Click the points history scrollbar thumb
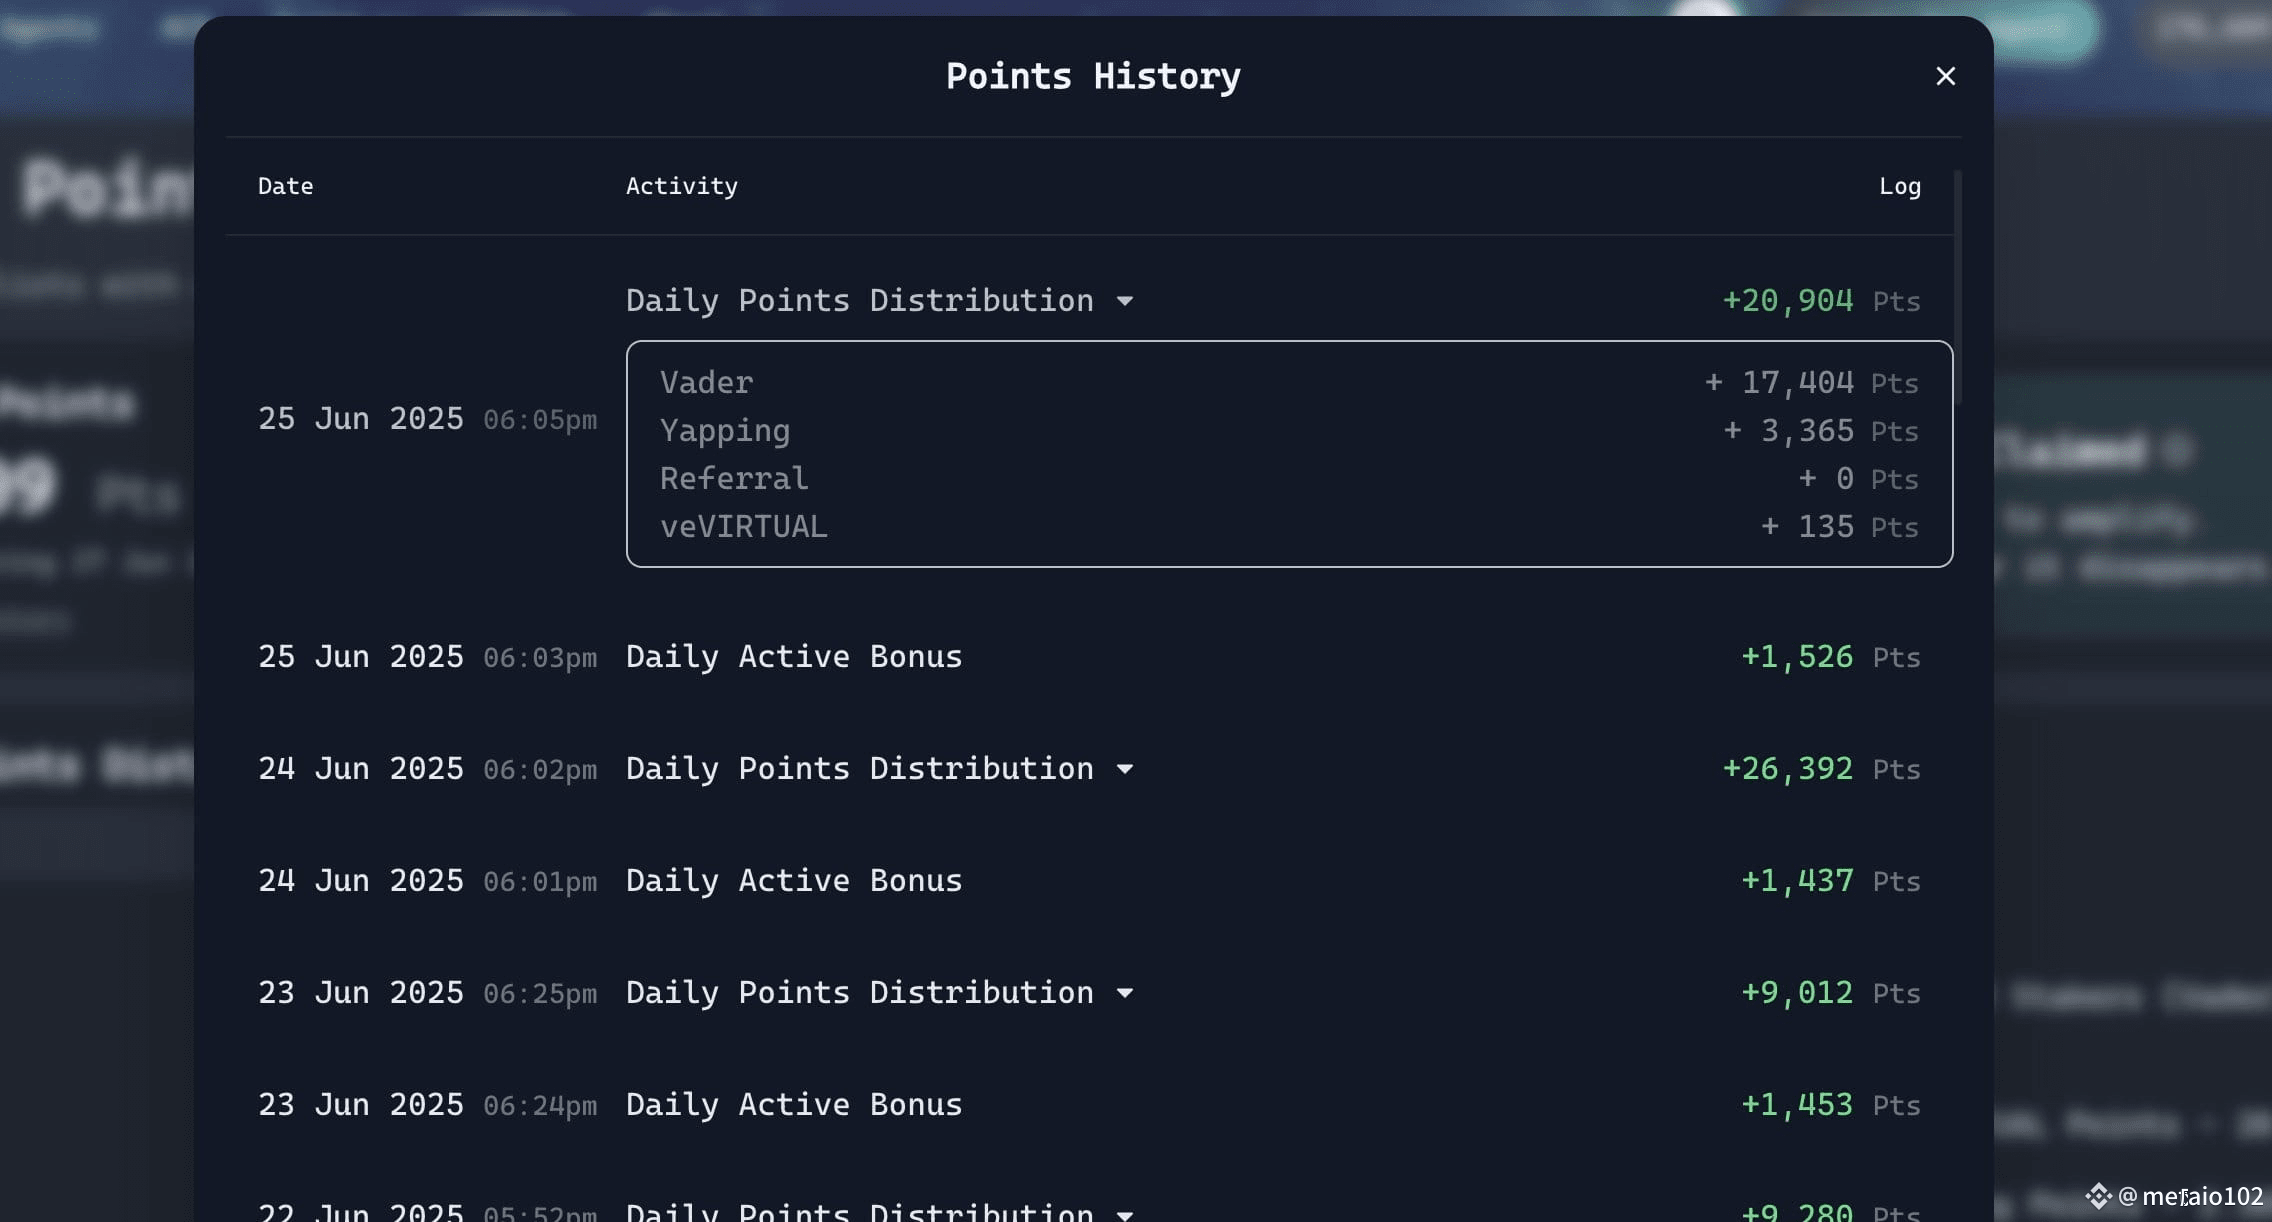Image resolution: width=2272 pixels, height=1222 pixels. click(x=1957, y=287)
